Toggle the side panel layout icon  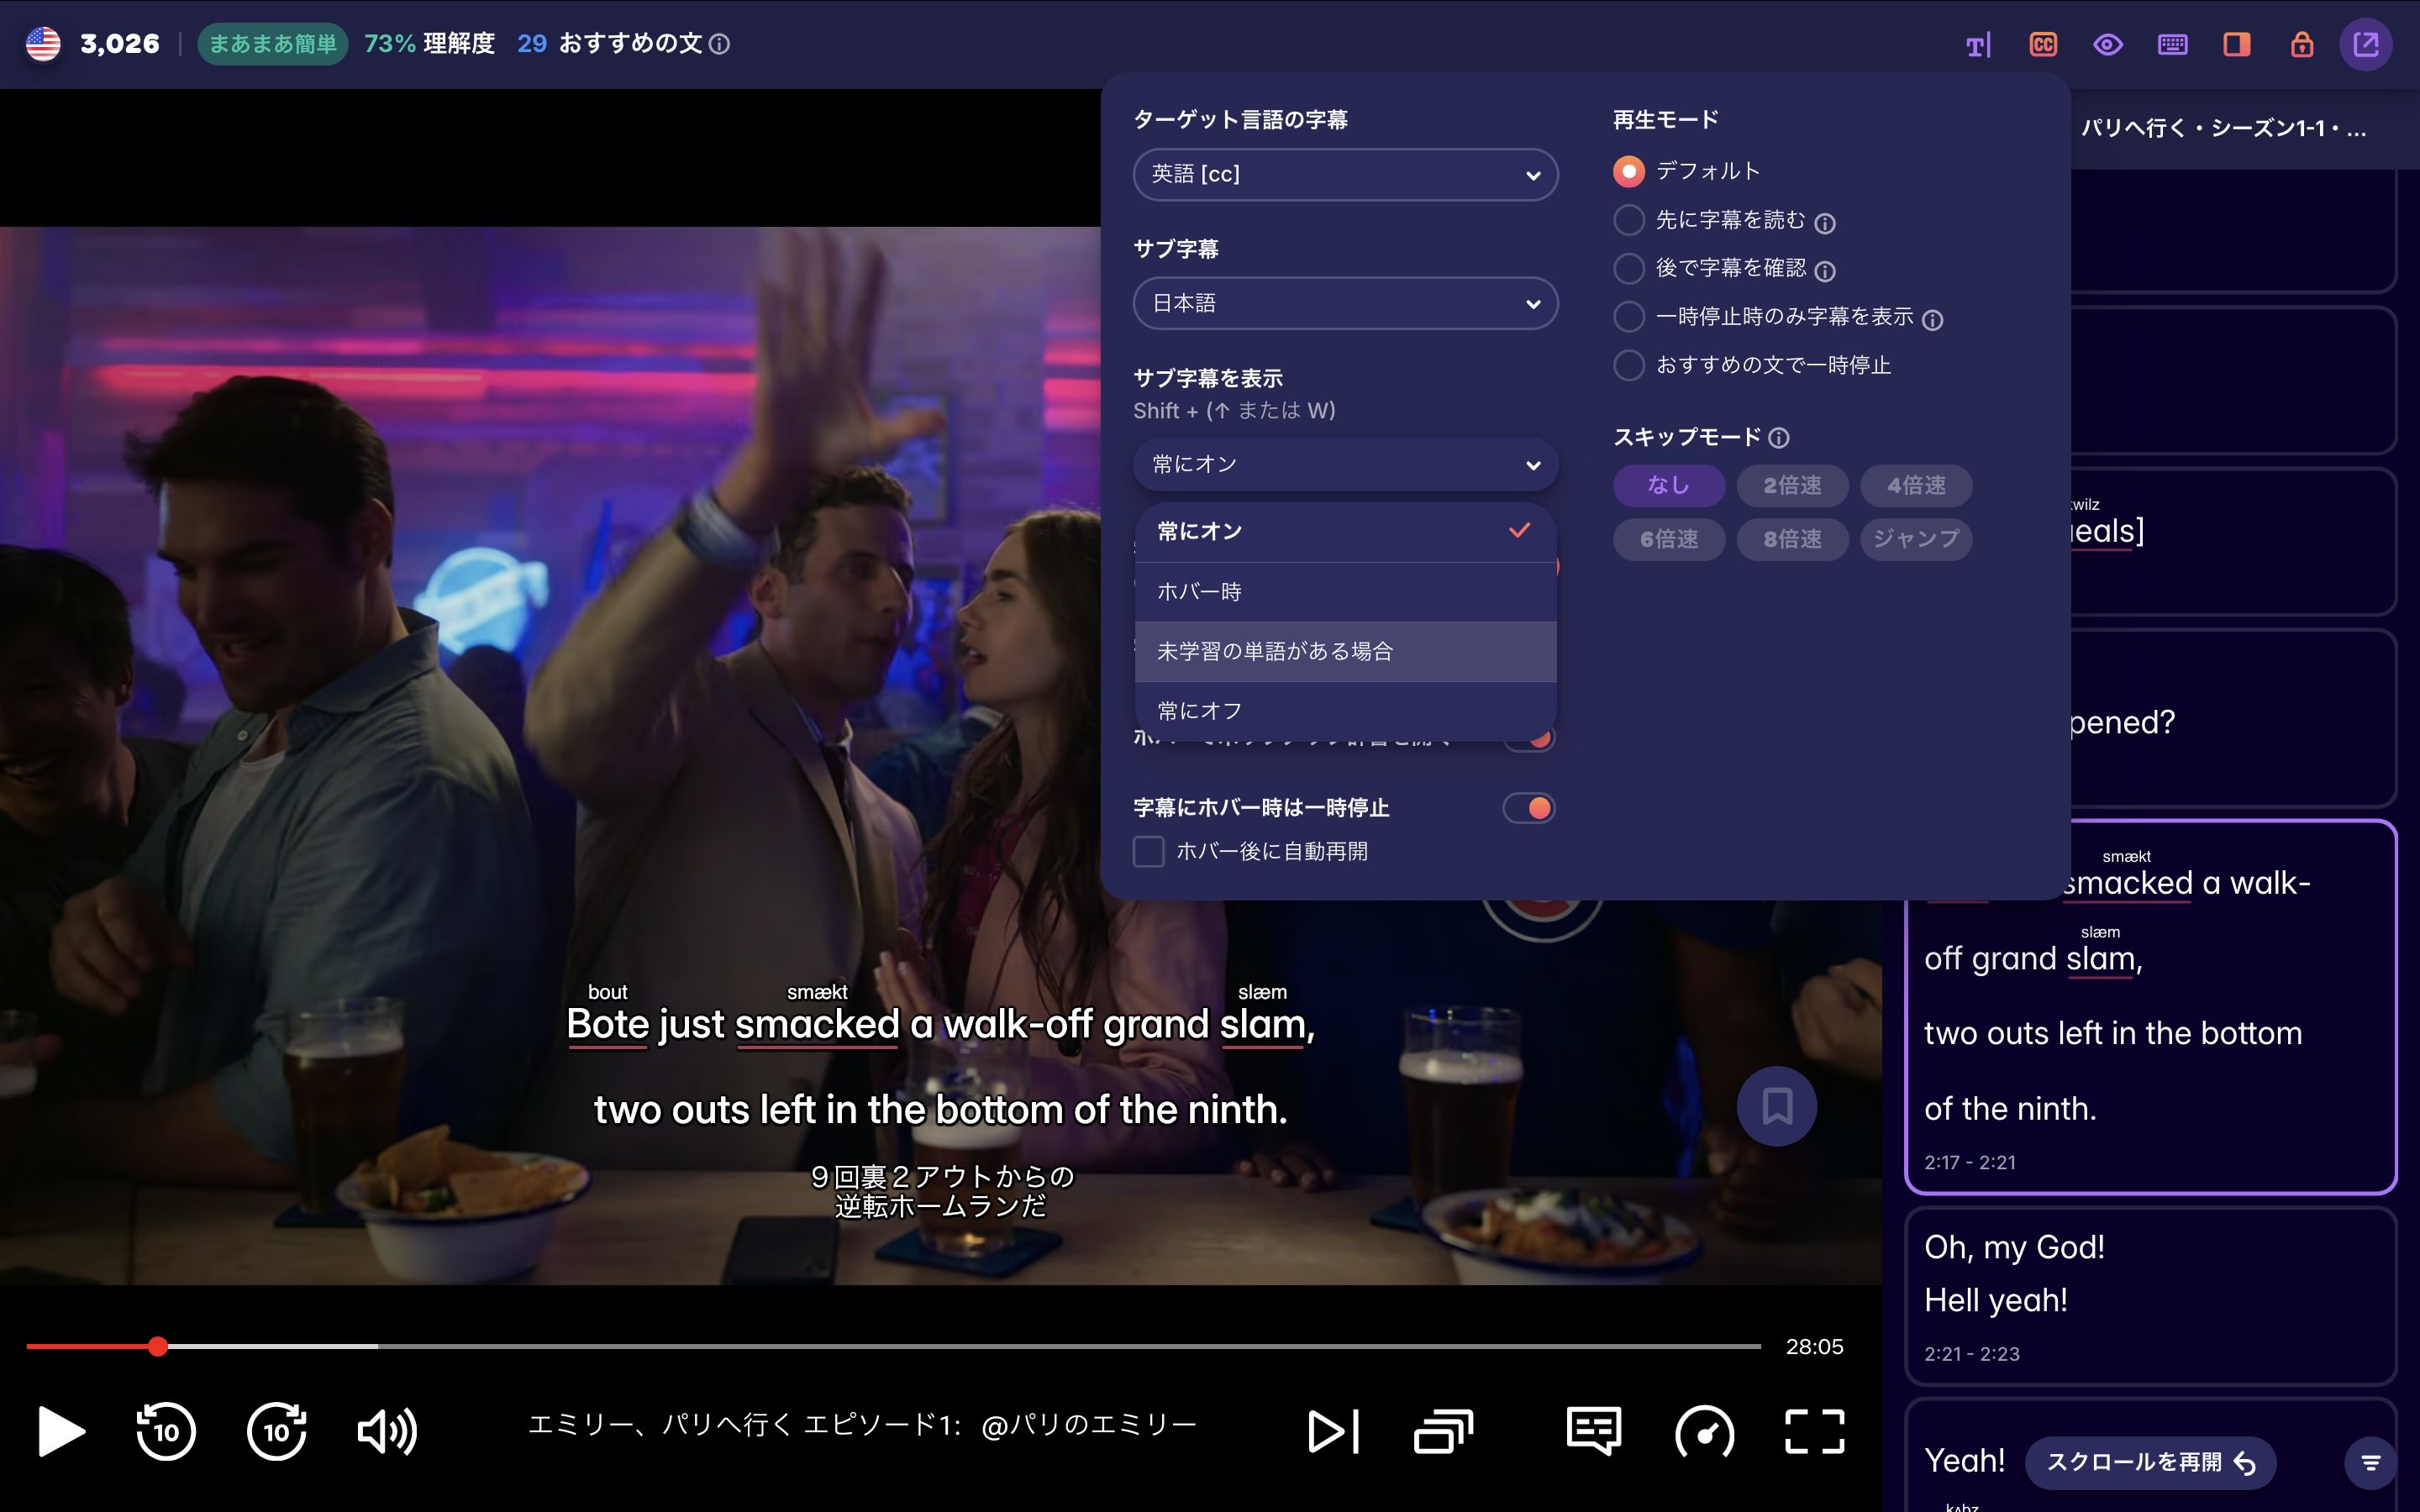tap(2236, 44)
